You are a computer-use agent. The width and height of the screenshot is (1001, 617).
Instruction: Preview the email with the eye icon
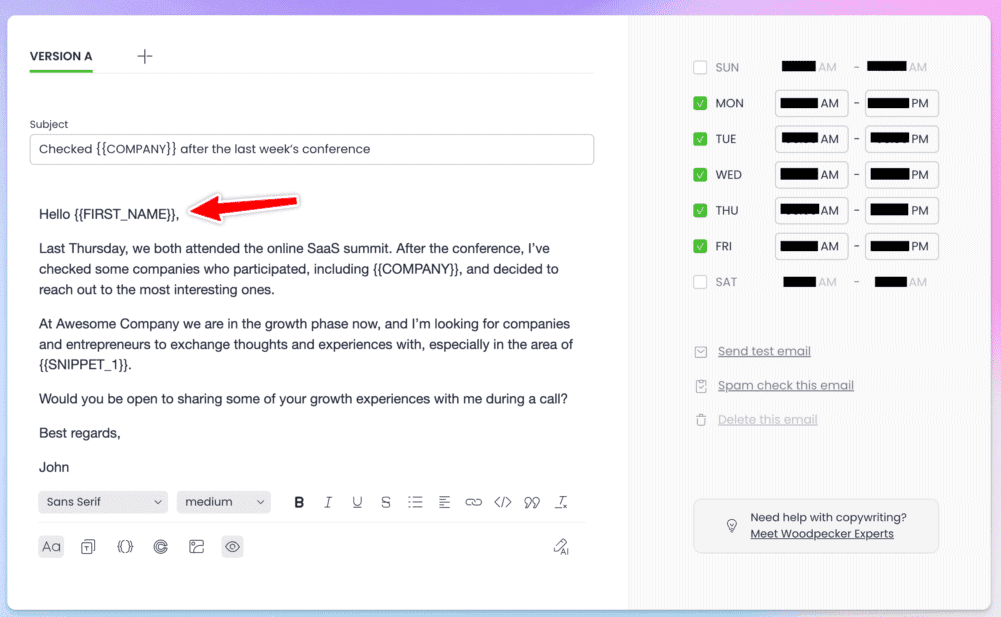232,546
